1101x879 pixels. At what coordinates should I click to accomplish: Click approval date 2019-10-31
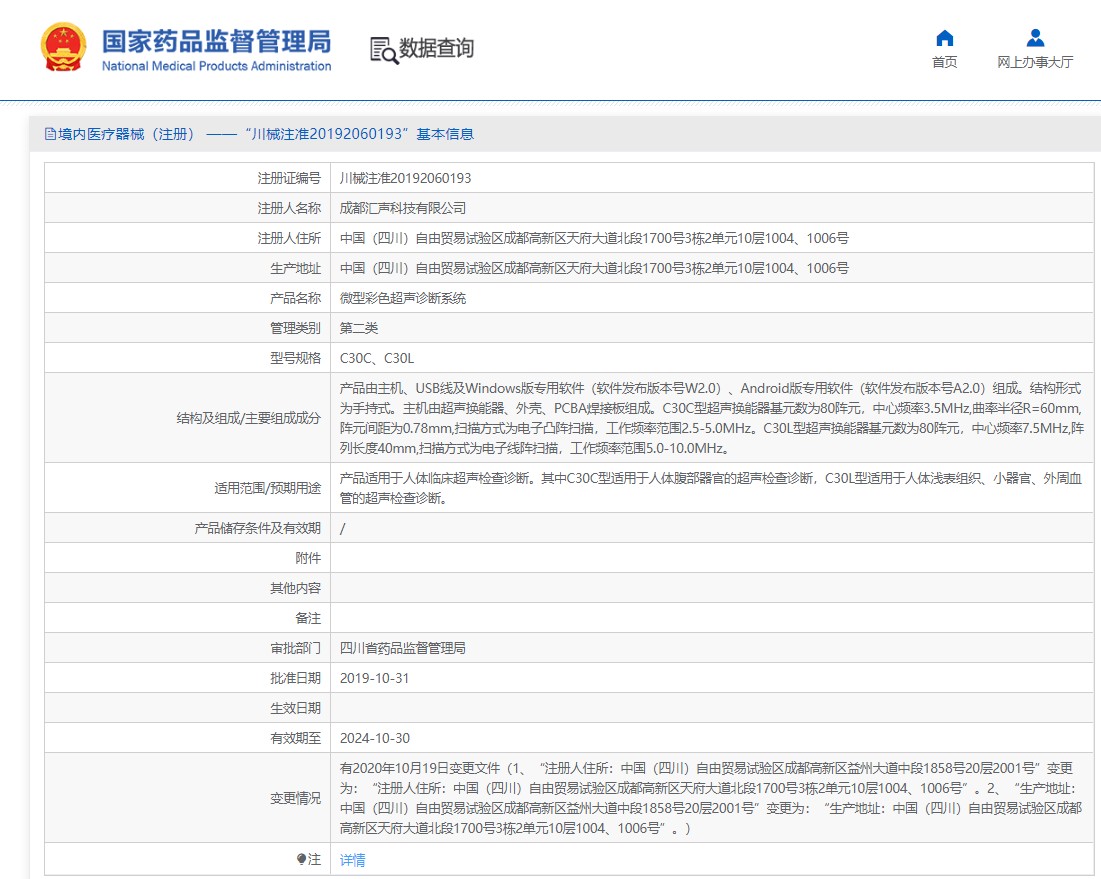point(374,678)
